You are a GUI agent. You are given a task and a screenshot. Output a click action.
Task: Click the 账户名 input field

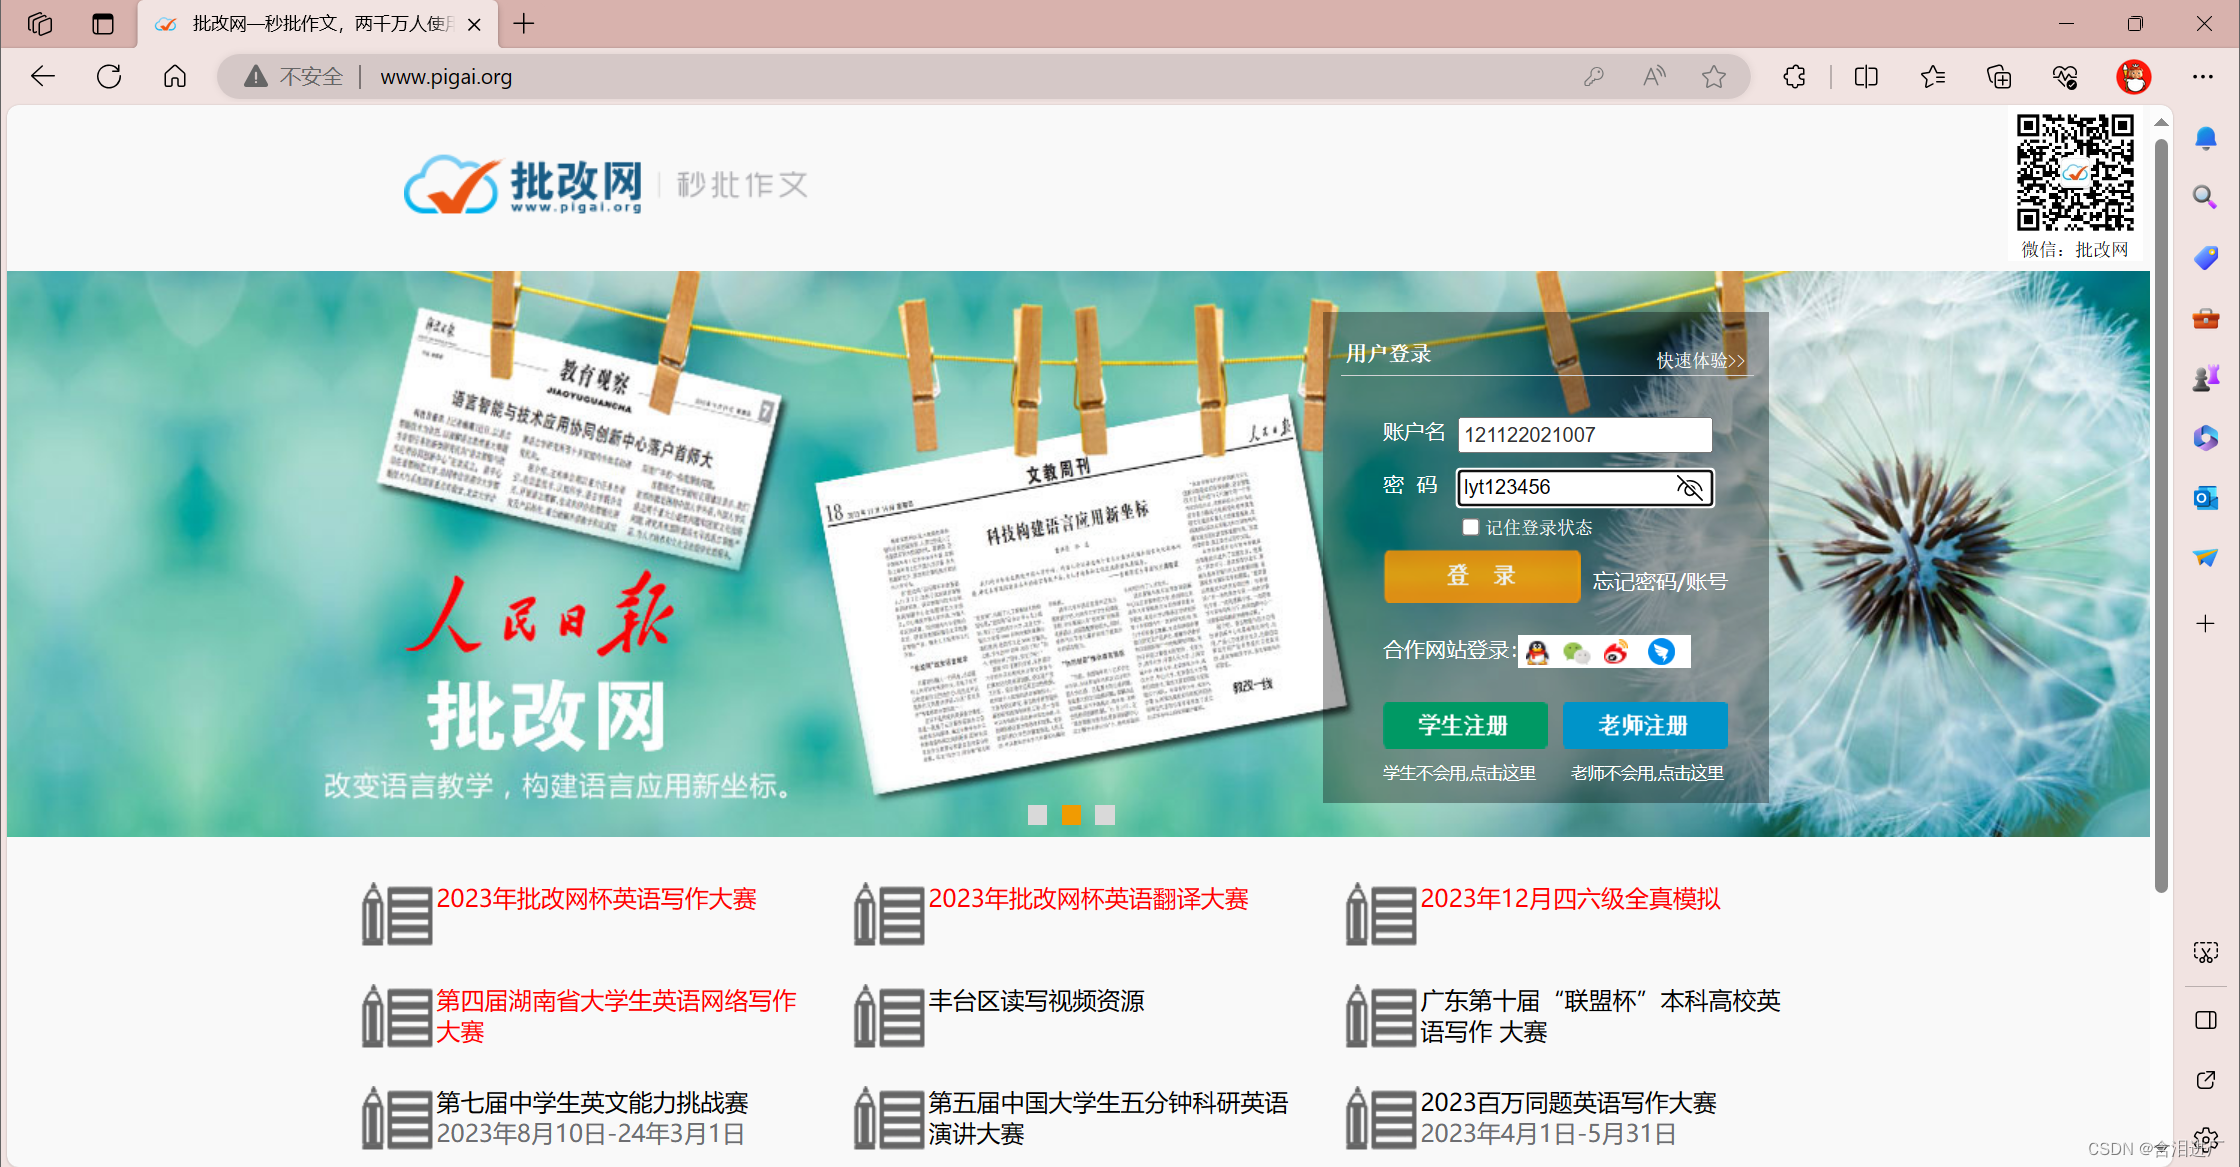1584,435
